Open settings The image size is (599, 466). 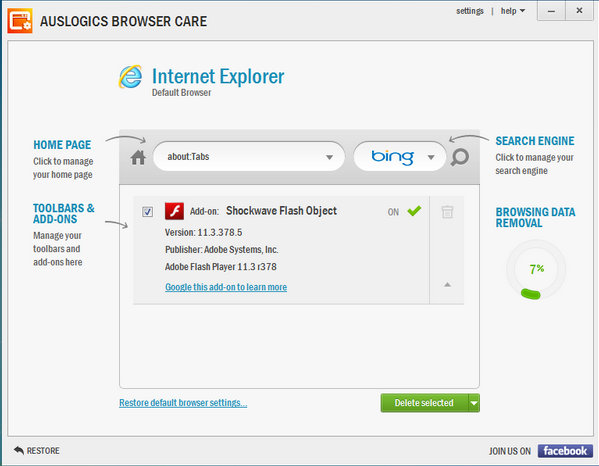[469, 11]
